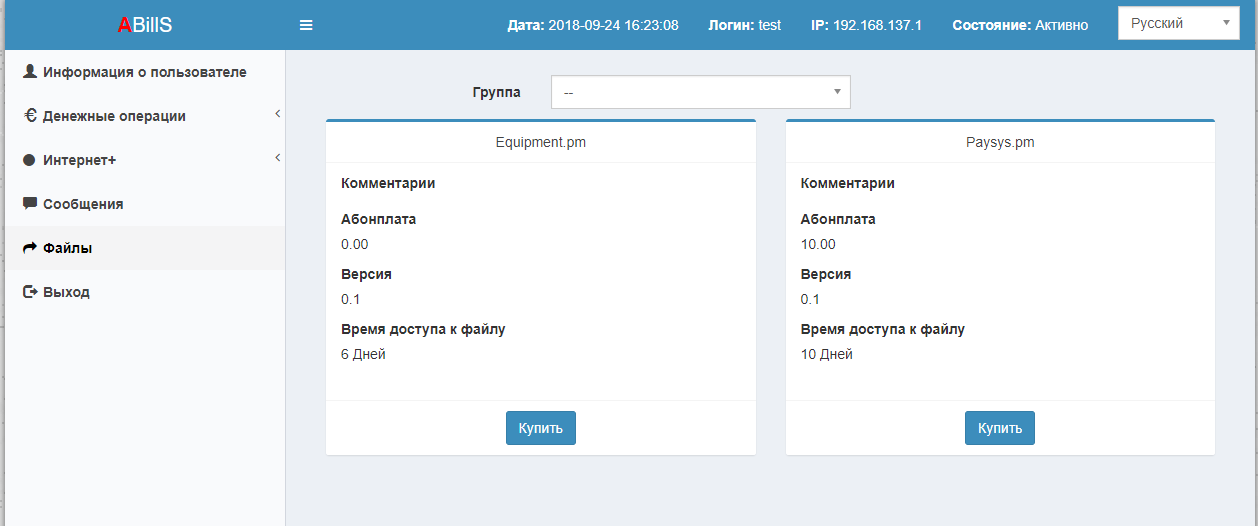
Task: Click the speech bubble icon for Сообщения
Action: [x=30, y=204]
